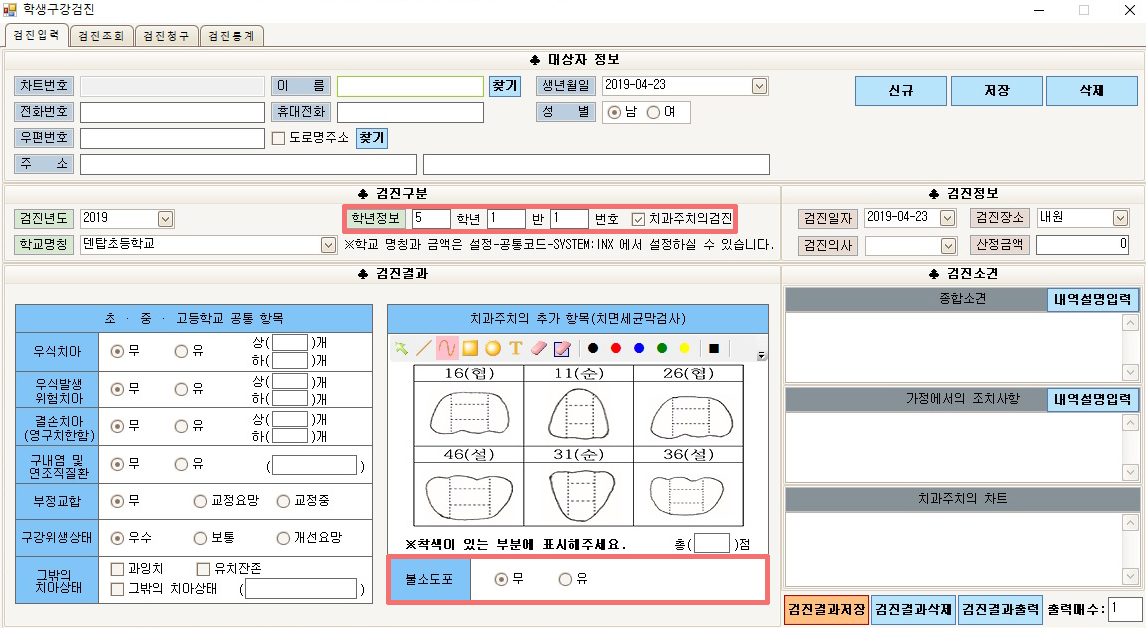Select the curve drawing tool

(x=447, y=349)
